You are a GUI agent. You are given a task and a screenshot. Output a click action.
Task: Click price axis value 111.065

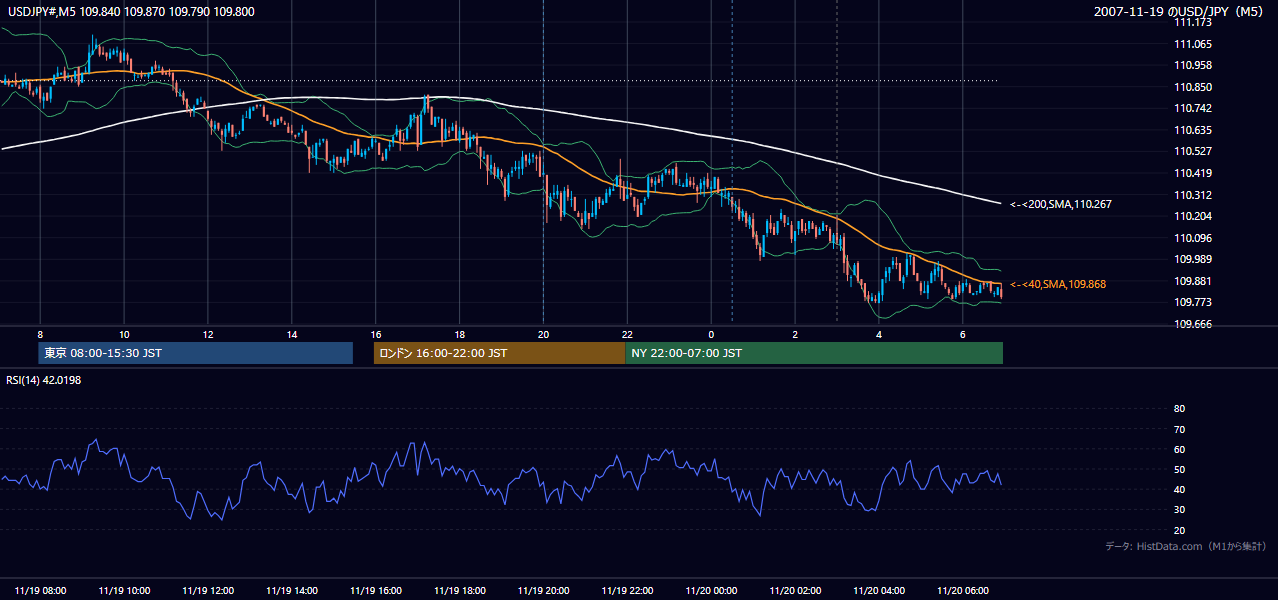click(x=1193, y=44)
